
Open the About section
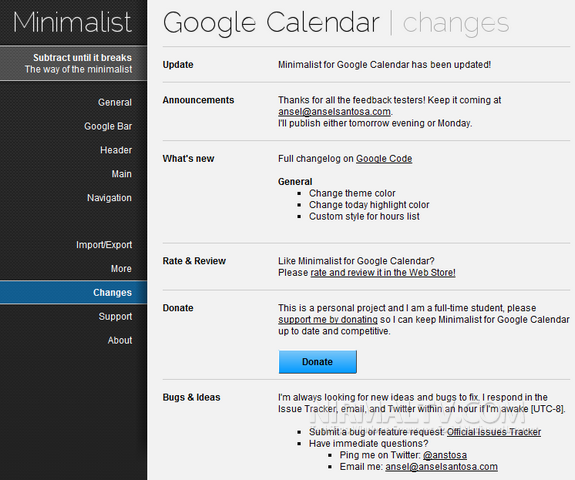pos(120,340)
